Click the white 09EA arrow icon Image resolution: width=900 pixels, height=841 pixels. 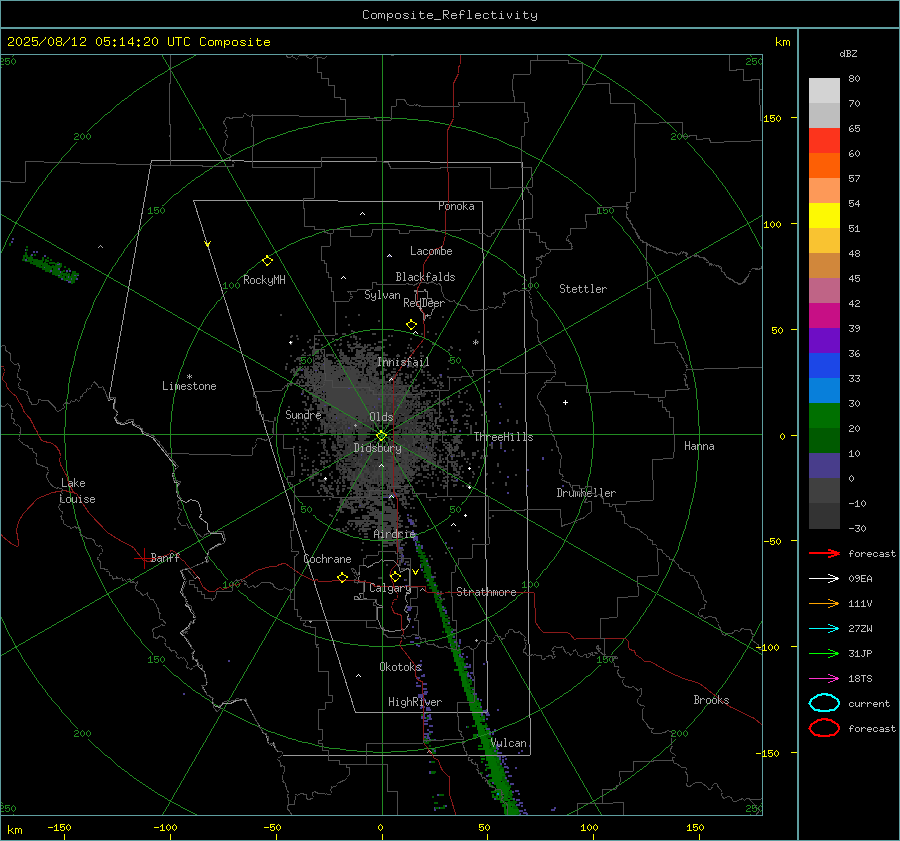coord(824,579)
